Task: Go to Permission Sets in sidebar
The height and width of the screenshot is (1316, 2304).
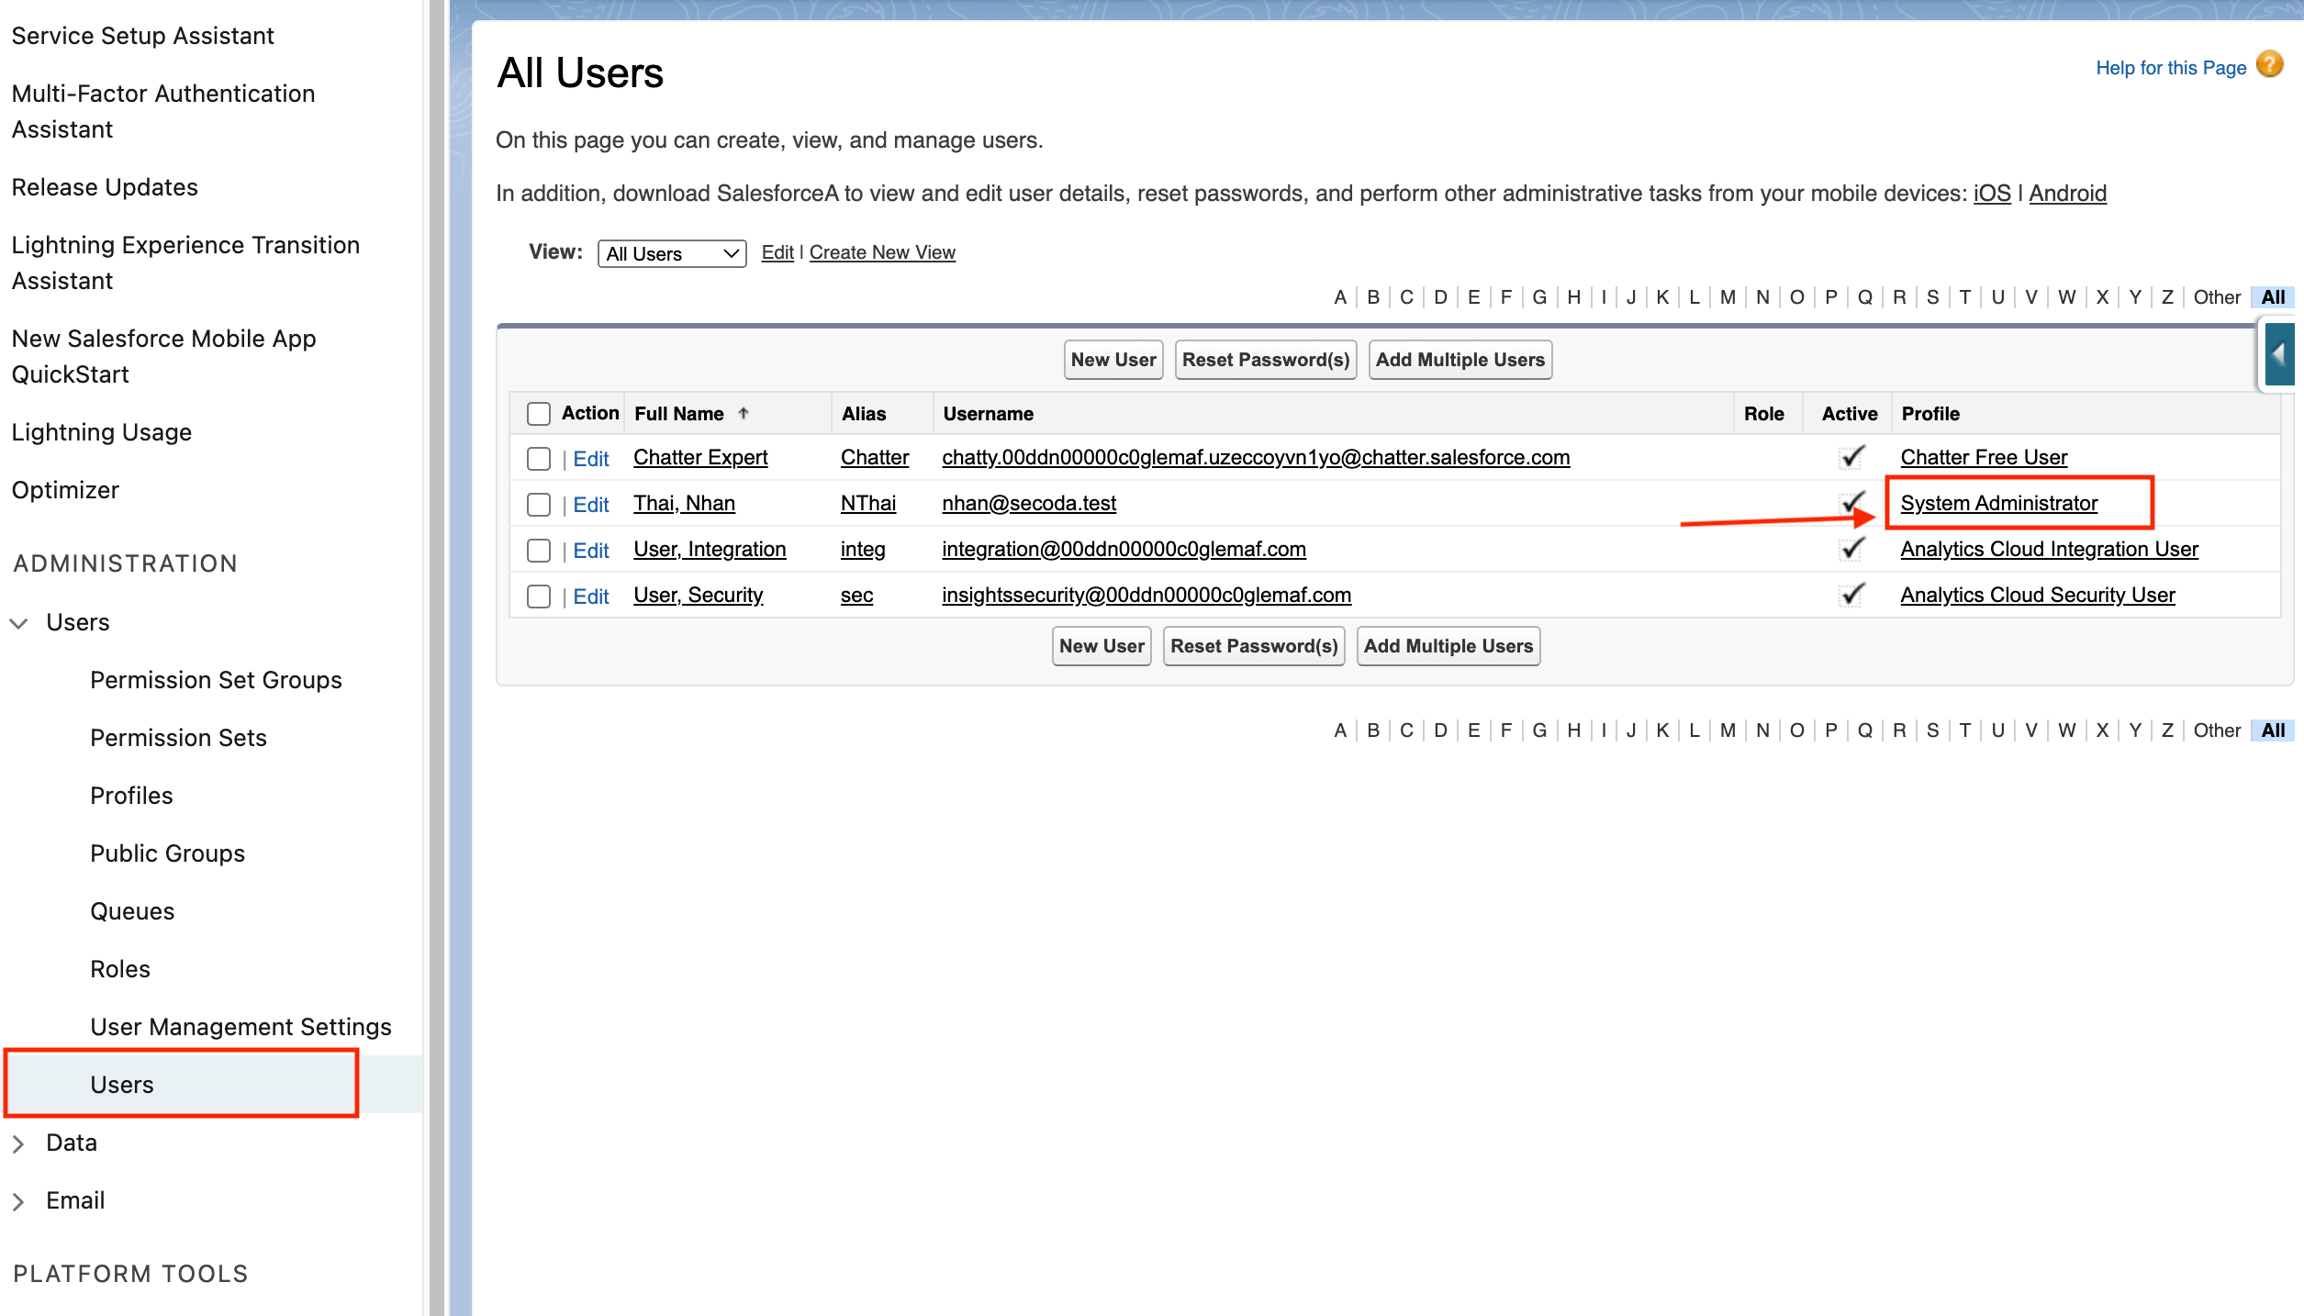Action: [x=178, y=737]
